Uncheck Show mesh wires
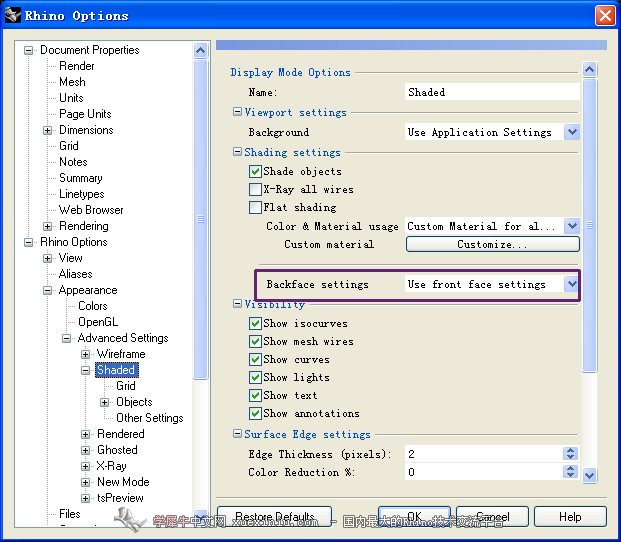 click(255, 341)
